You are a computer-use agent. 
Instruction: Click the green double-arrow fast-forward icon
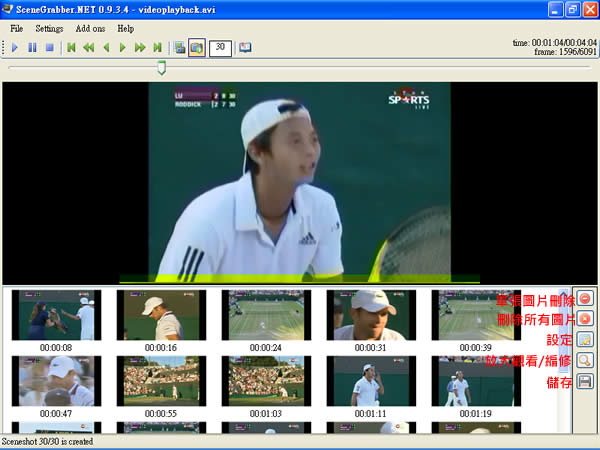pyautogui.click(x=140, y=47)
